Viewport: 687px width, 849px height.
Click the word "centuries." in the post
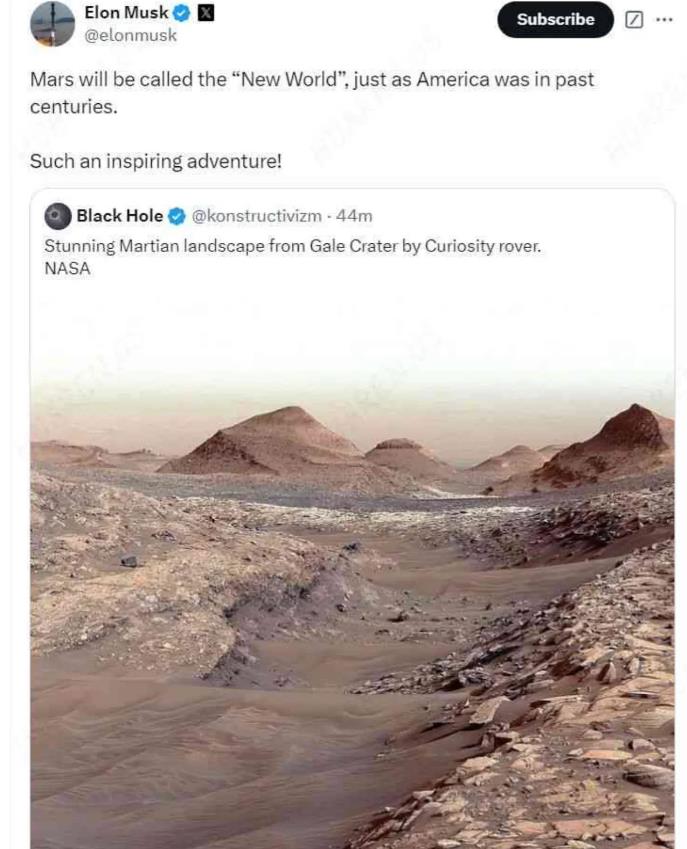(x=73, y=106)
